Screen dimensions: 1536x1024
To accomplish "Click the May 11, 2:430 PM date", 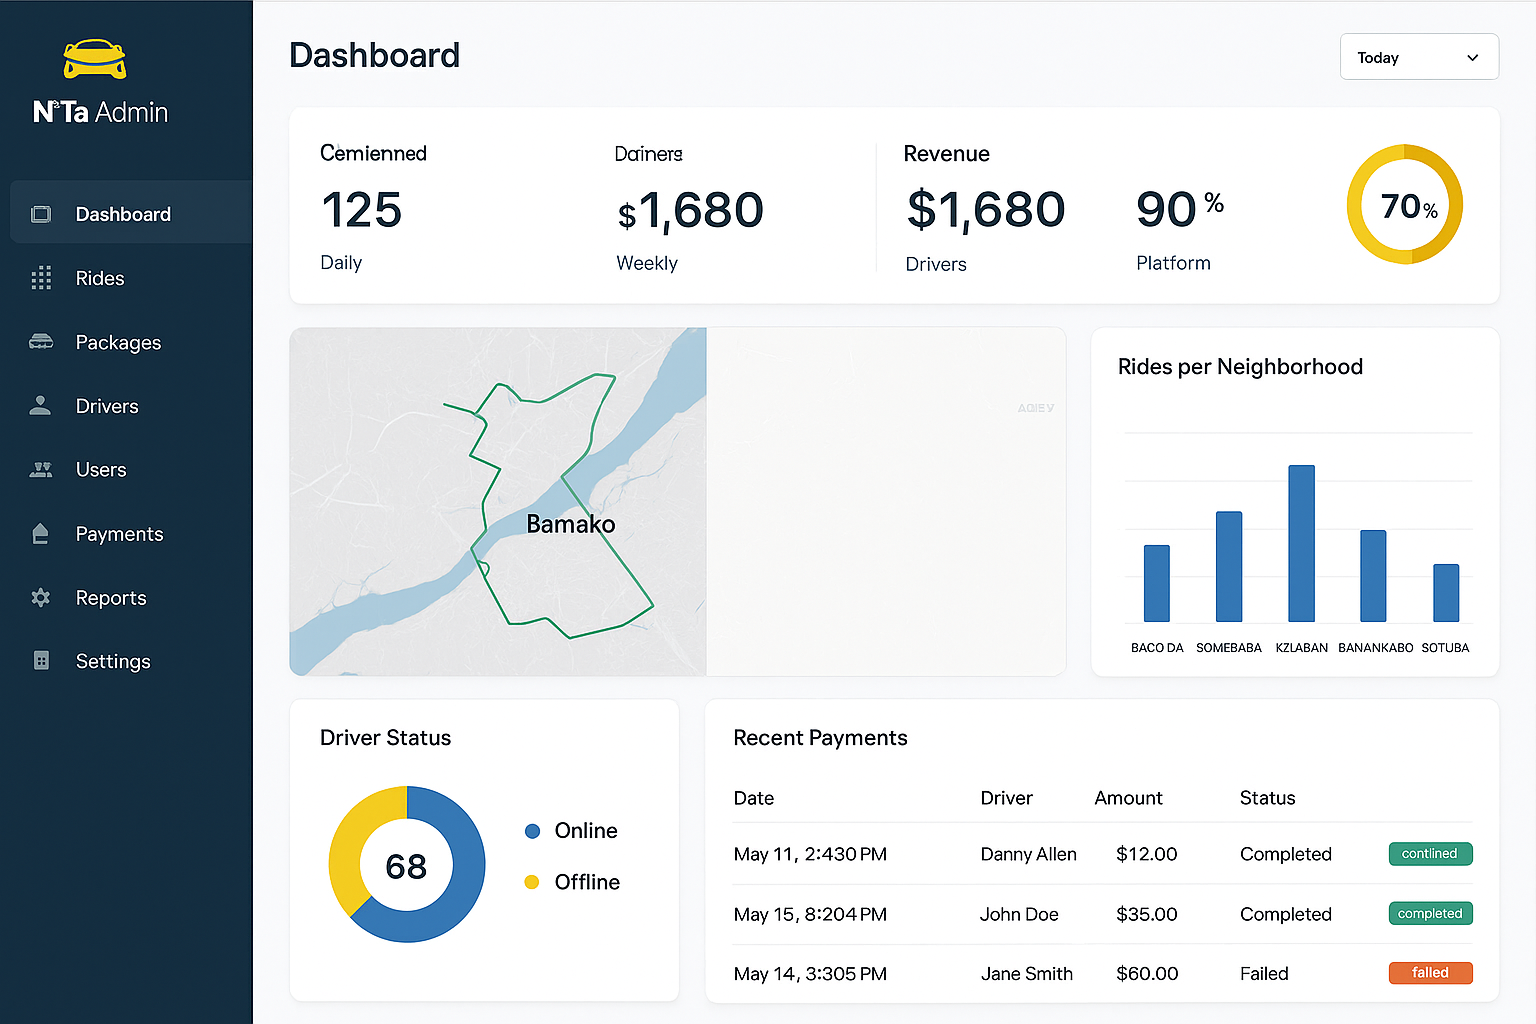I will (x=810, y=854).
